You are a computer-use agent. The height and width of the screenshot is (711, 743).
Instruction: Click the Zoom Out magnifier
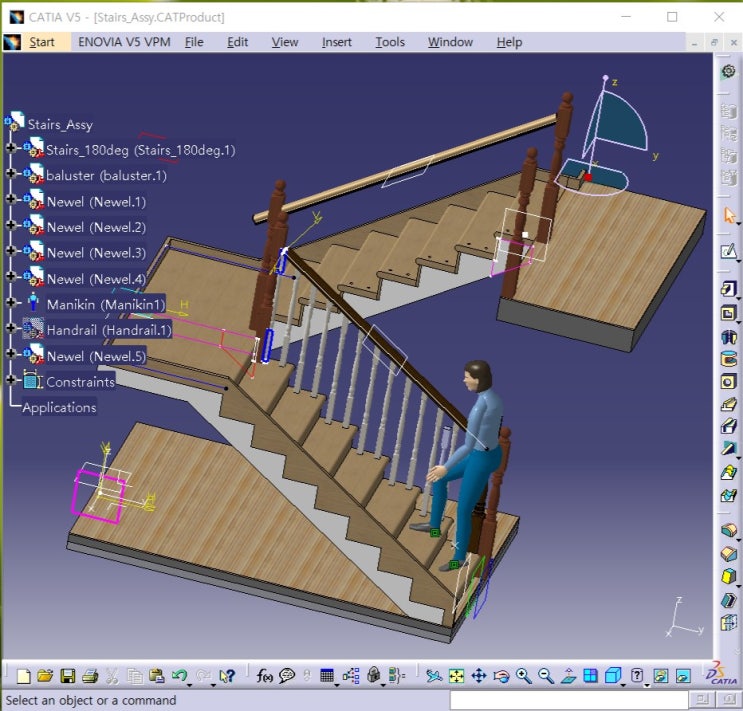click(546, 675)
